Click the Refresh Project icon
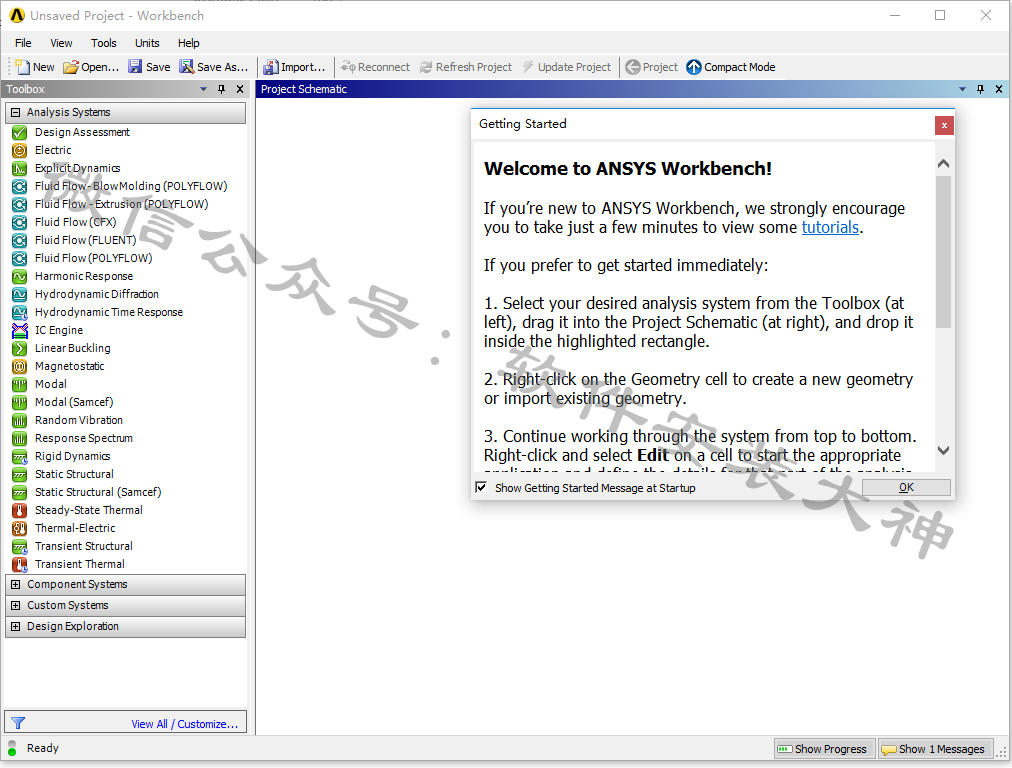Image resolution: width=1012 pixels, height=768 pixels. pos(426,66)
